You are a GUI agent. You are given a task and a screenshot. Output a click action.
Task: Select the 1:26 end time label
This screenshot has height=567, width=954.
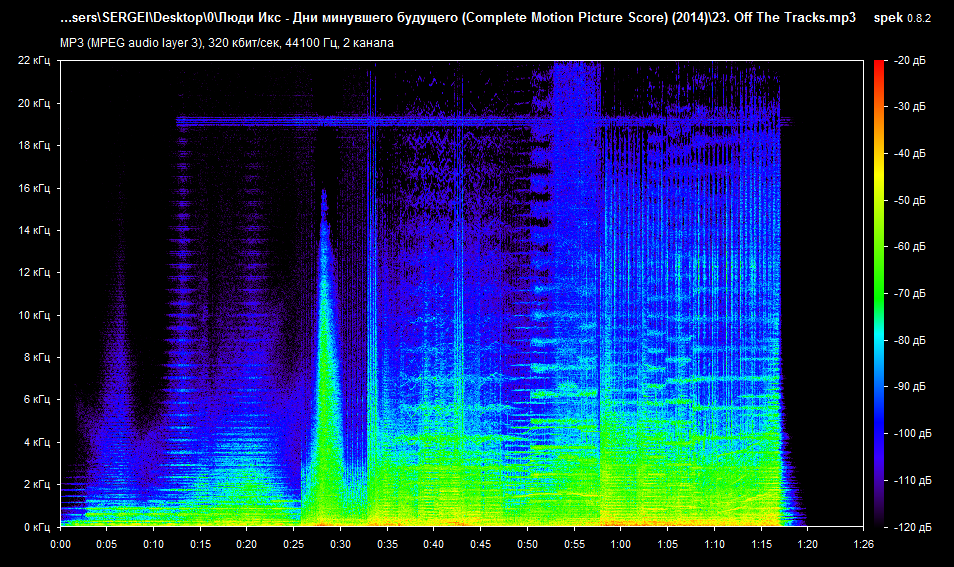pyautogui.click(x=861, y=544)
